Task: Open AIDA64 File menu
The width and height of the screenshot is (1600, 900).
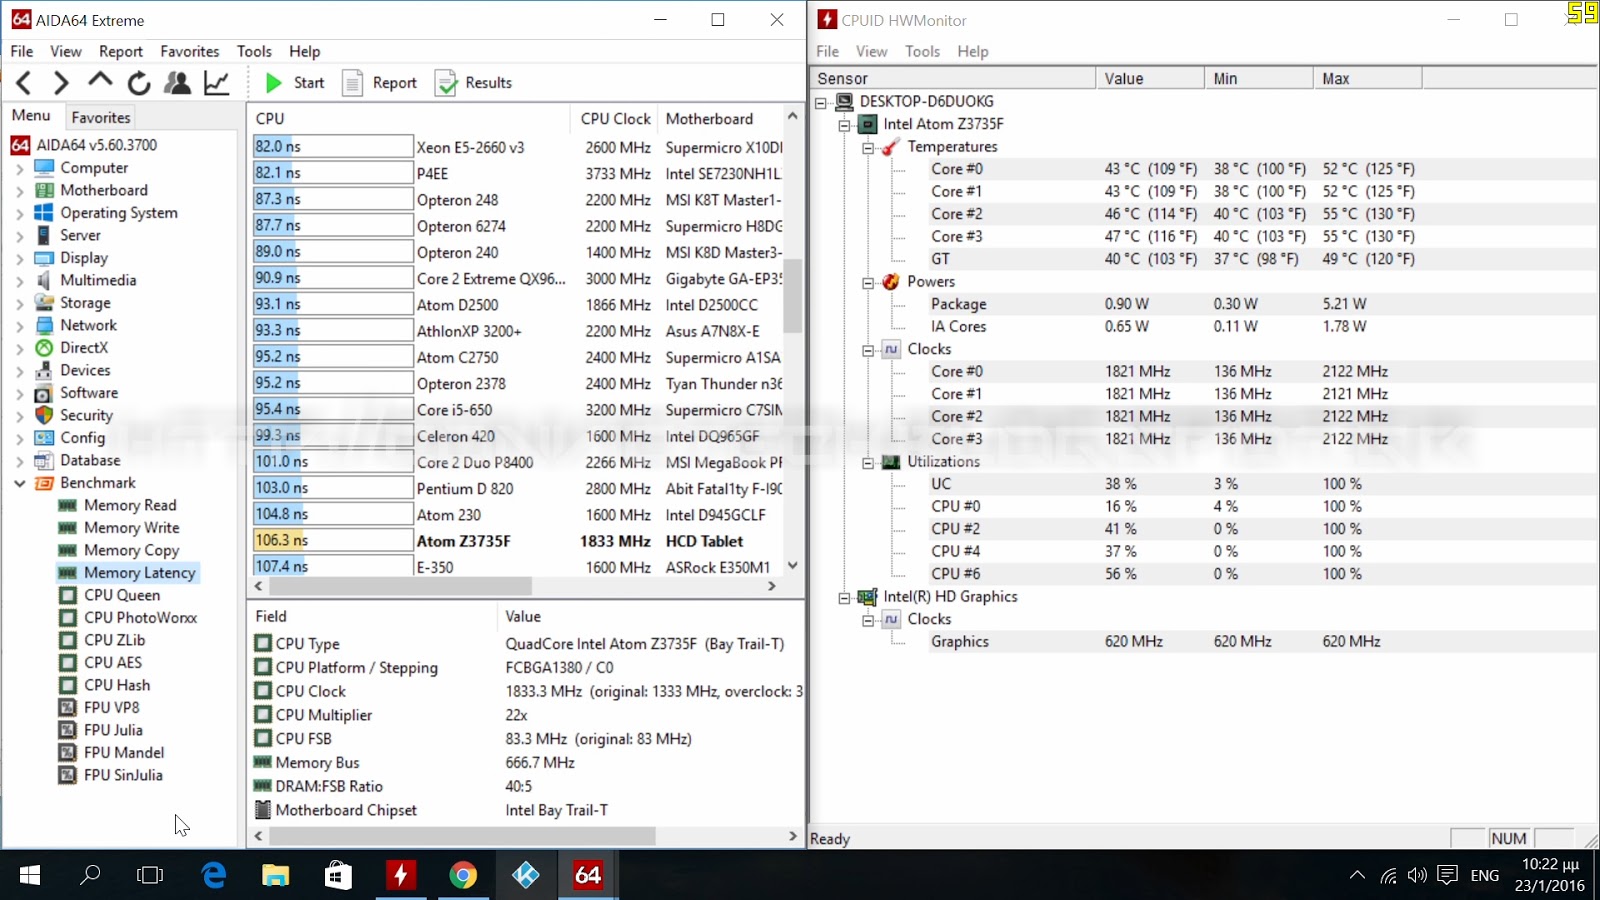Action: click(21, 51)
